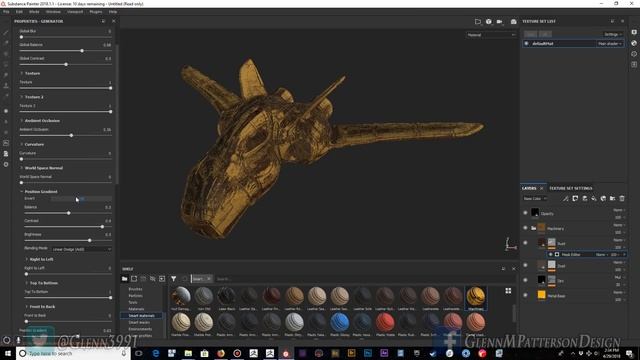Click the screenshot camera icon above viewport
Screen dimensions: 640x360
(513, 22)
